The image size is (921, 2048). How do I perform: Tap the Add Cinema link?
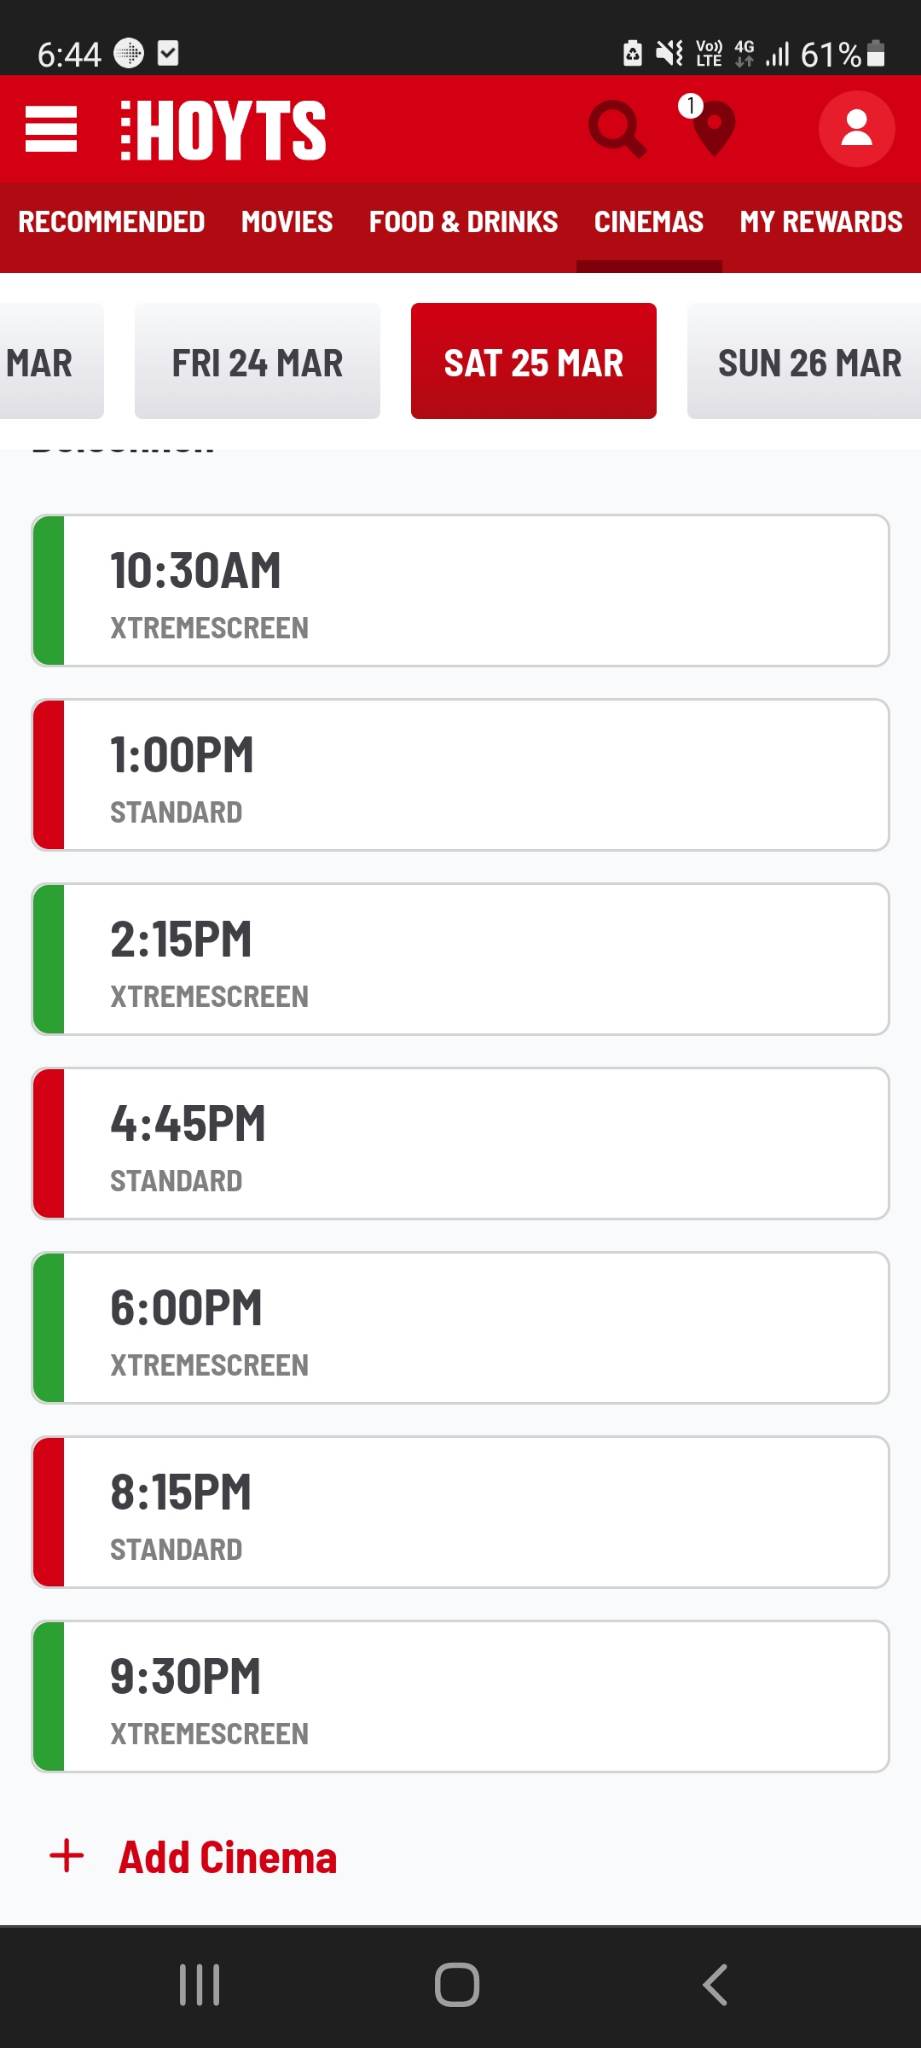pyautogui.click(x=228, y=1857)
